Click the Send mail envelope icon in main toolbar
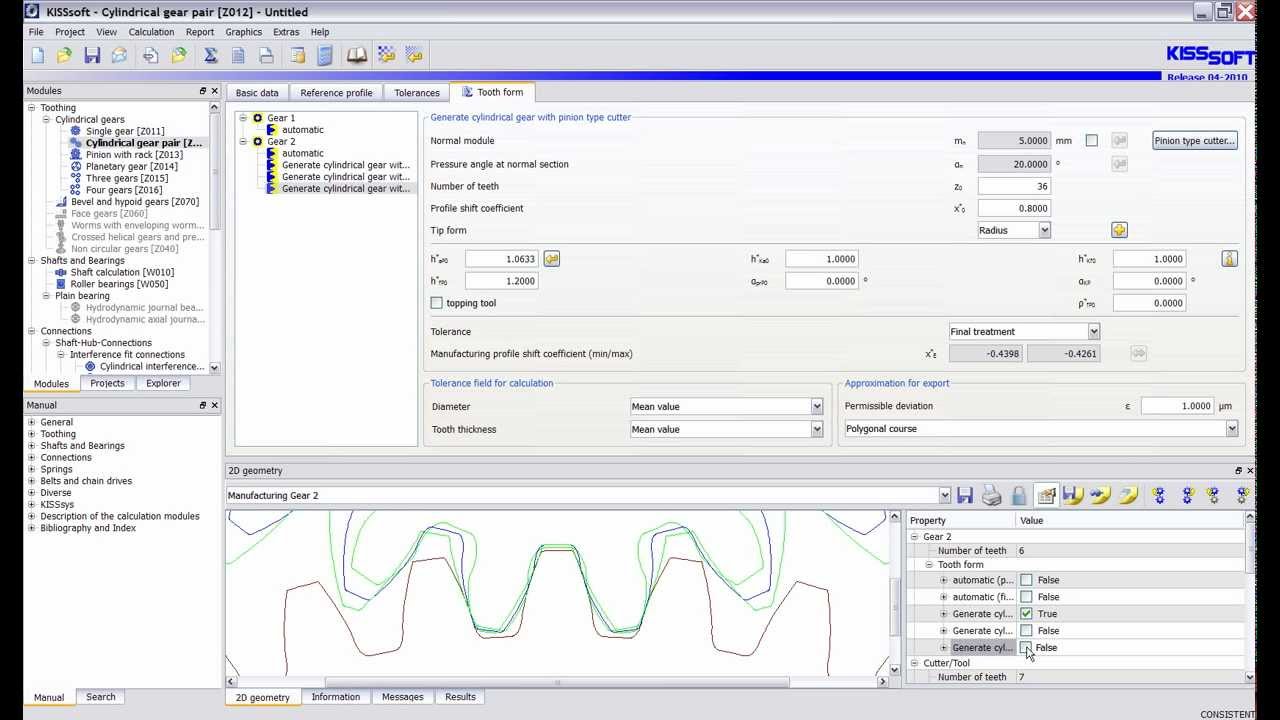This screenshot has width=1280, height=720. (x=119, y=55)
